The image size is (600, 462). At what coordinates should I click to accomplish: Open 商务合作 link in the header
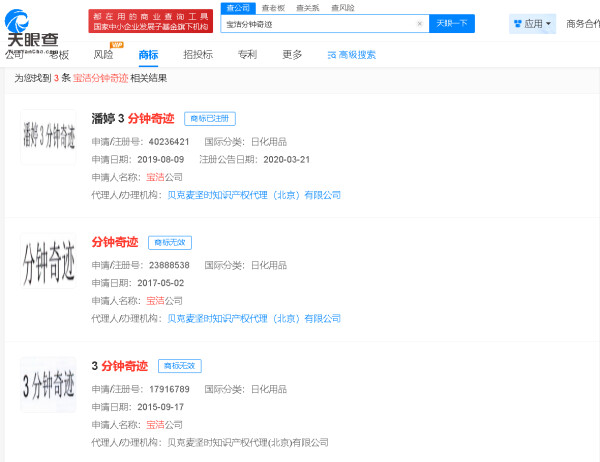[583, 24]
